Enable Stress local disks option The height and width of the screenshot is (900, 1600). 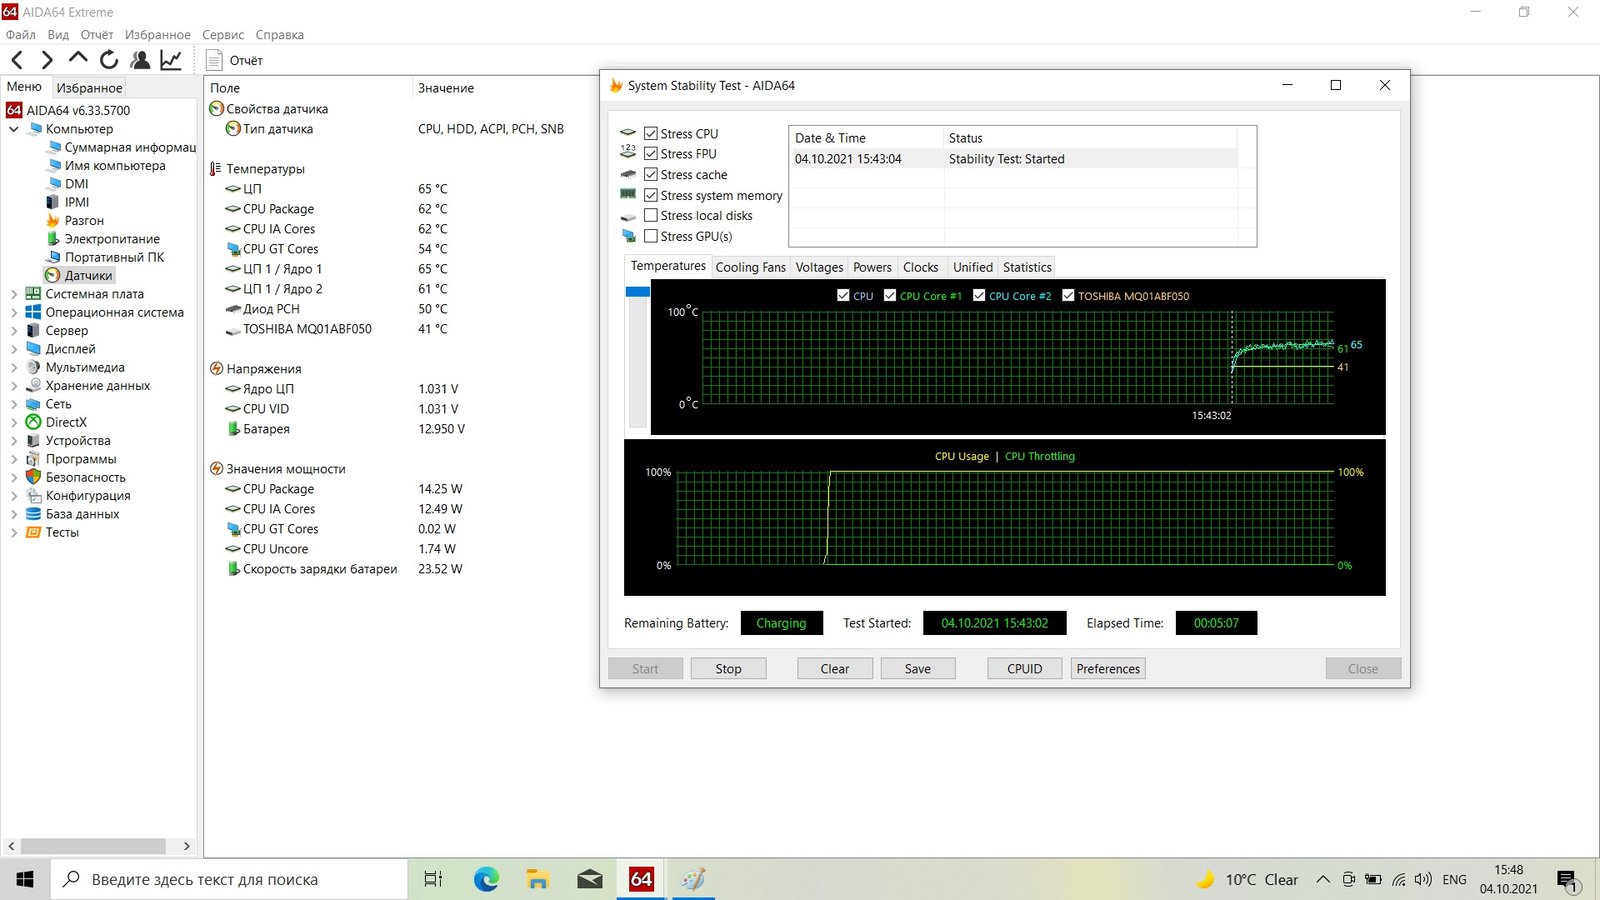(651, 216)
